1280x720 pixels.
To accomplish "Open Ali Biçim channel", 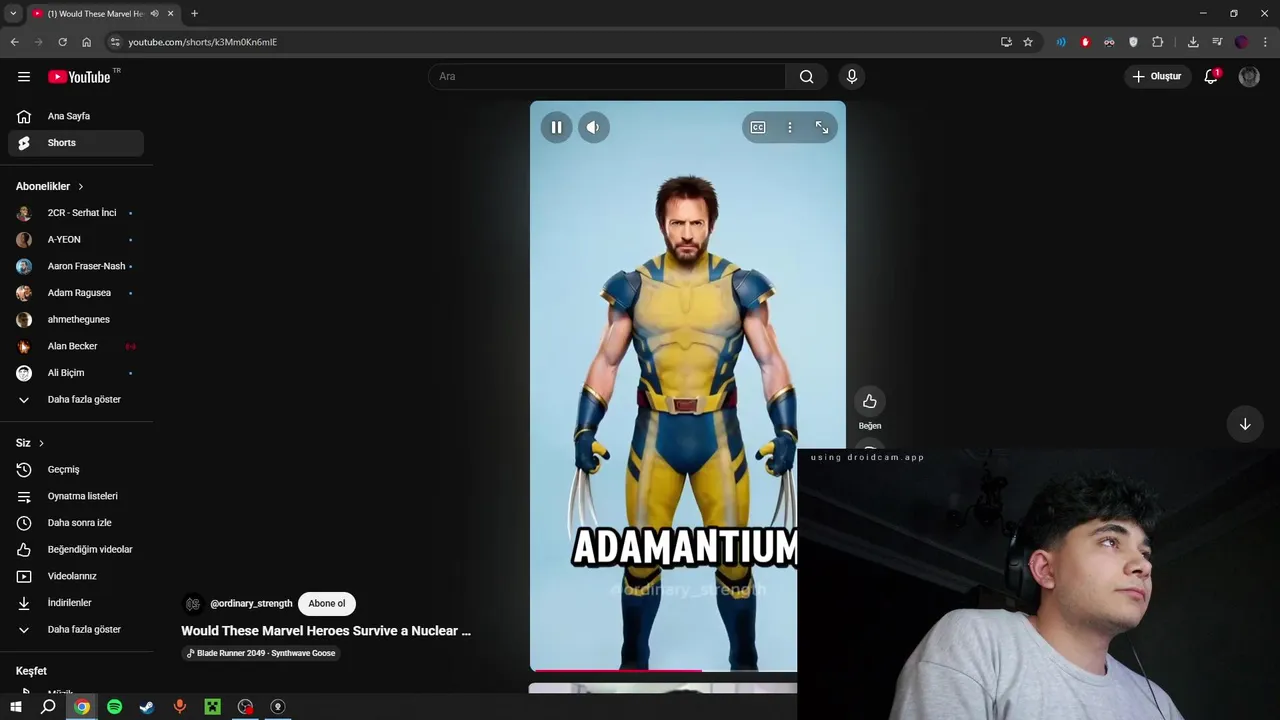I will tap(76, 373).
